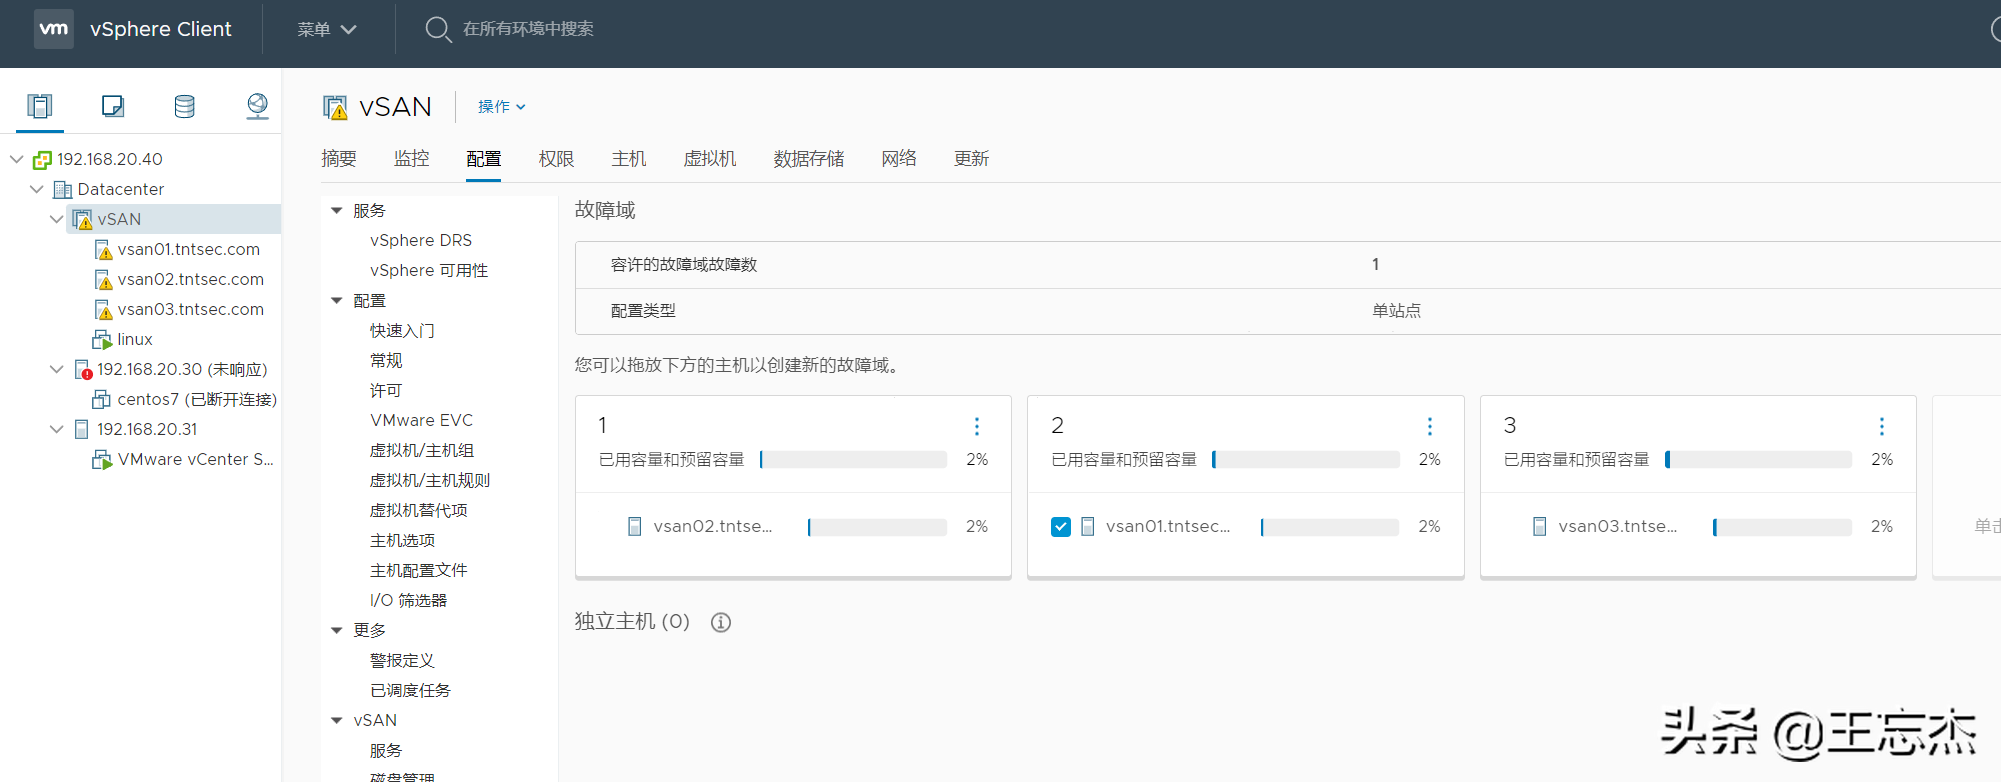Select centos7 (已断开连接) in inventory tree

click(x=197, y=399)
